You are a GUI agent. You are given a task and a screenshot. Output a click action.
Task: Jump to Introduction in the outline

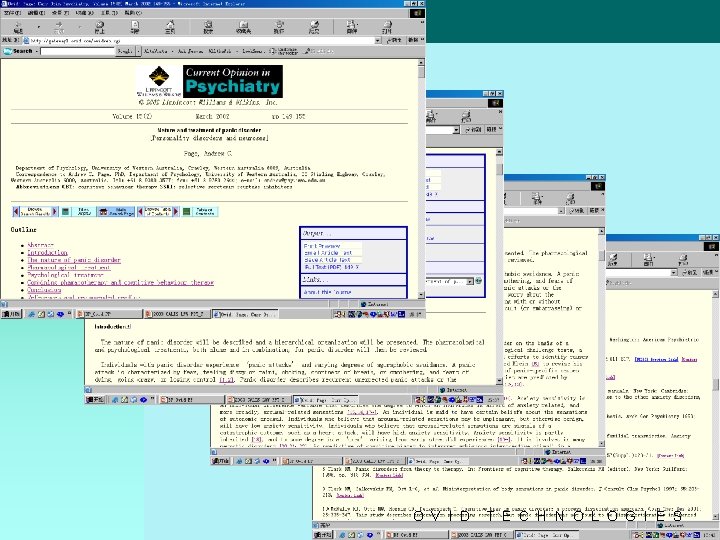[x=47, y=252]
